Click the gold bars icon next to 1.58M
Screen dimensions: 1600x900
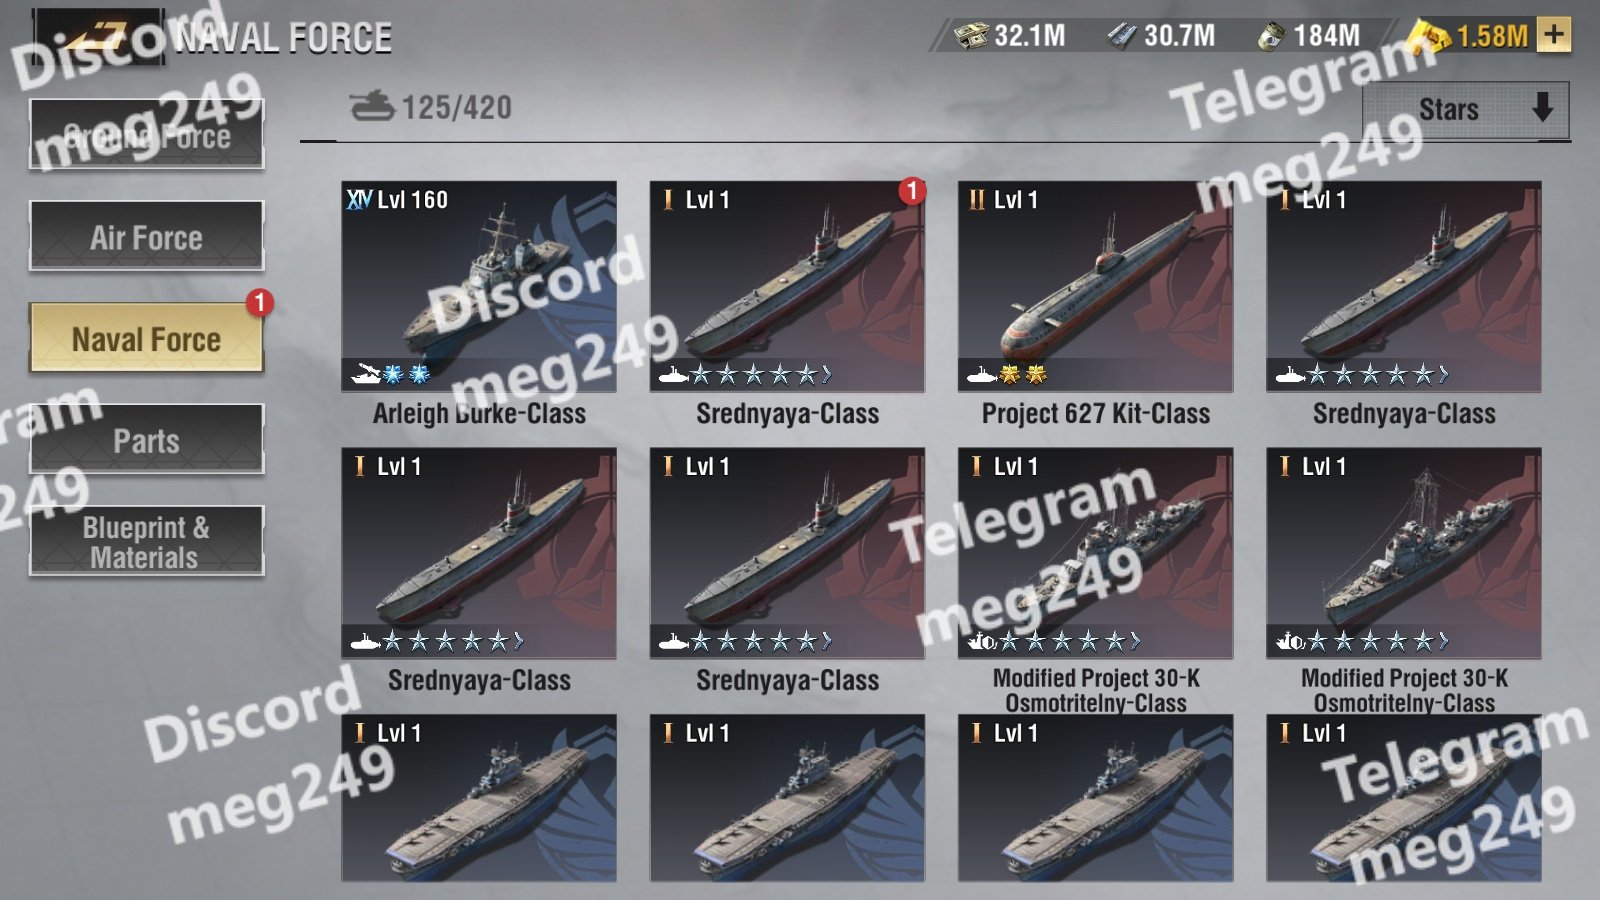click(1429, 36)
